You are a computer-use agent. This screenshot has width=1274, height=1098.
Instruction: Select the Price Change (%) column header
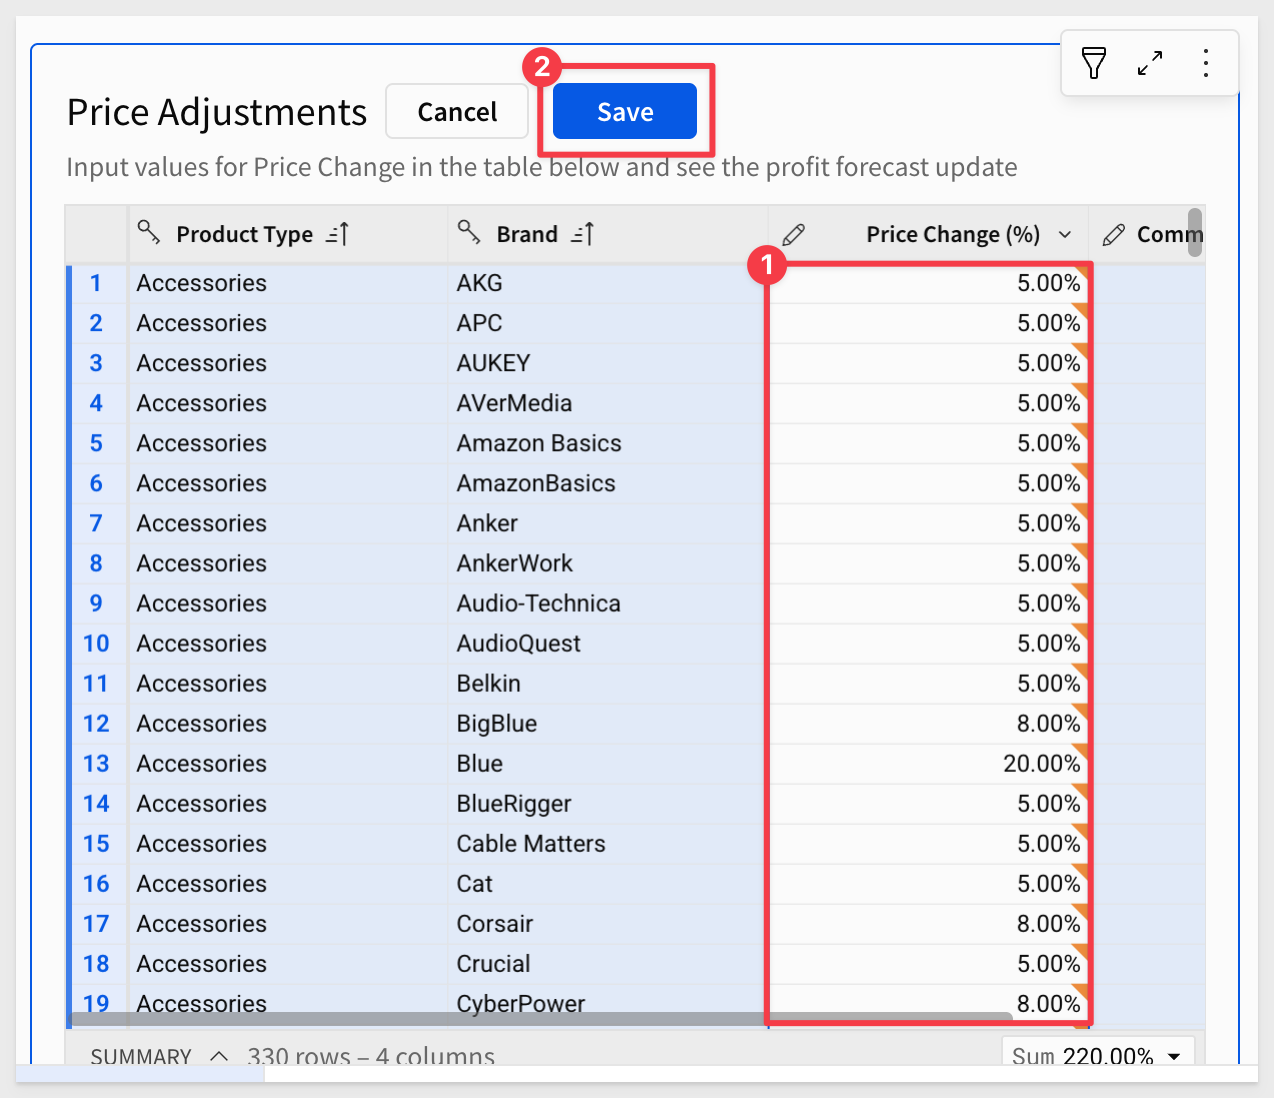[928, 234]
